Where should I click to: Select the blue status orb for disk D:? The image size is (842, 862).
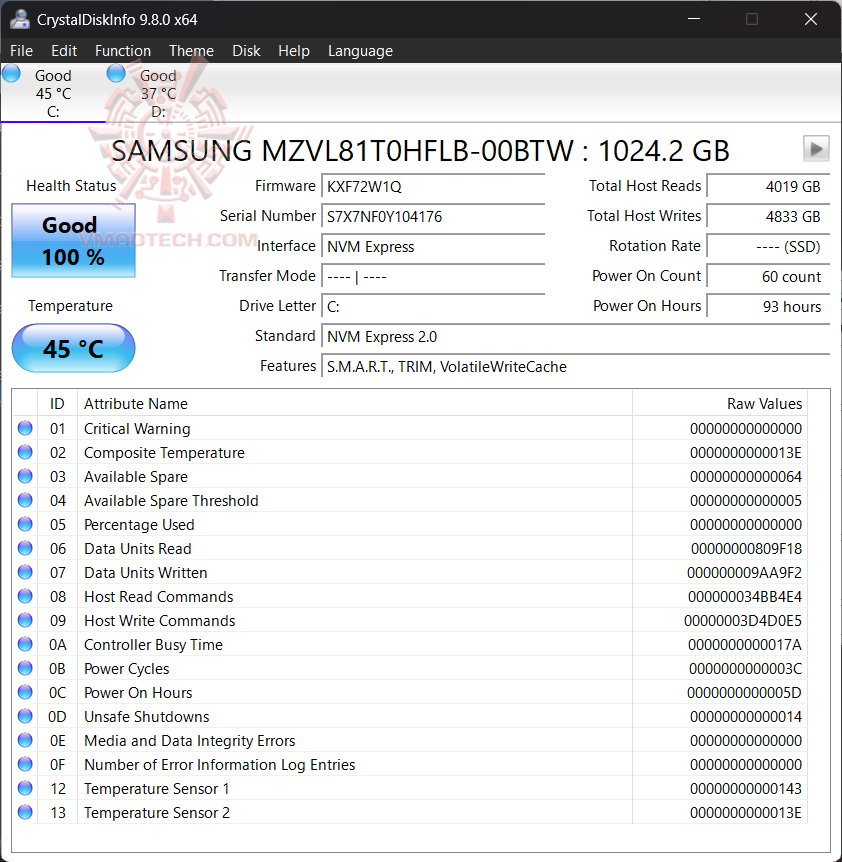click(116, 73)
